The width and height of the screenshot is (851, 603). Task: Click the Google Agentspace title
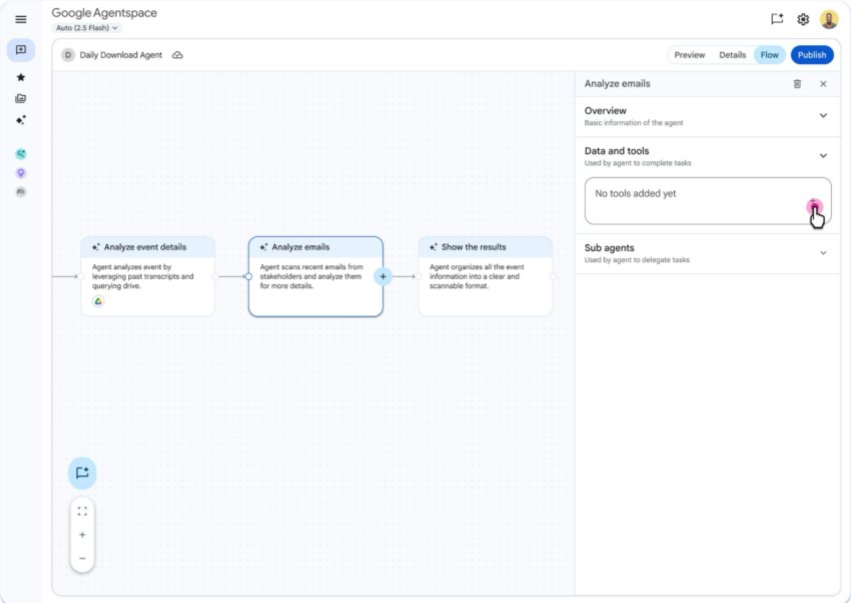tap(104, 12)
